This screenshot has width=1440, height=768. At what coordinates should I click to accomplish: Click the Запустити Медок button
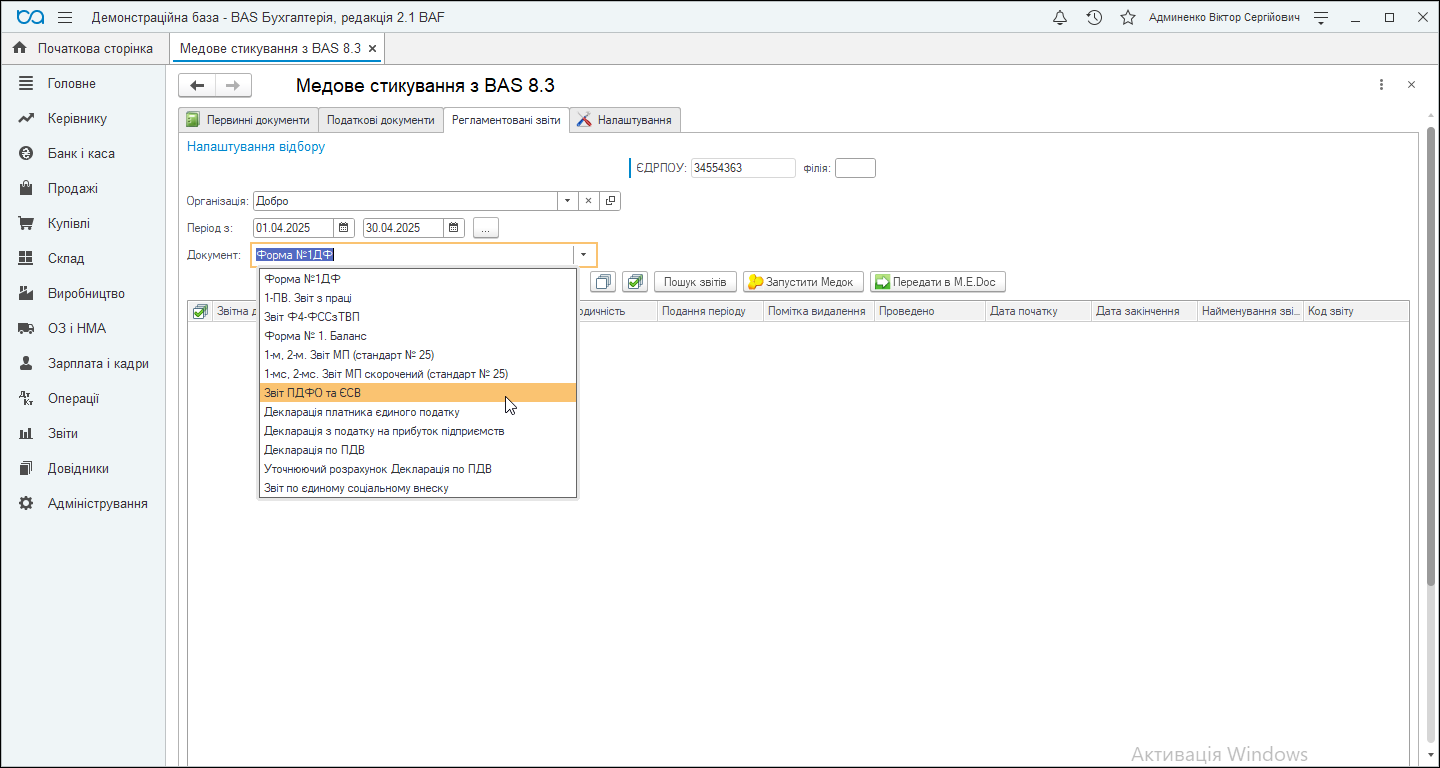(803, 282)
